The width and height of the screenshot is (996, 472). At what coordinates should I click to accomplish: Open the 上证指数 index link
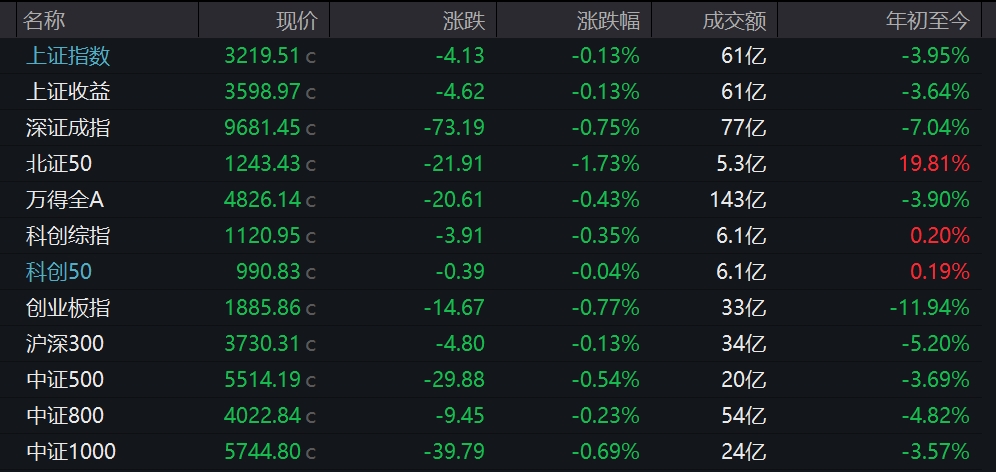(x=68, y=56)
